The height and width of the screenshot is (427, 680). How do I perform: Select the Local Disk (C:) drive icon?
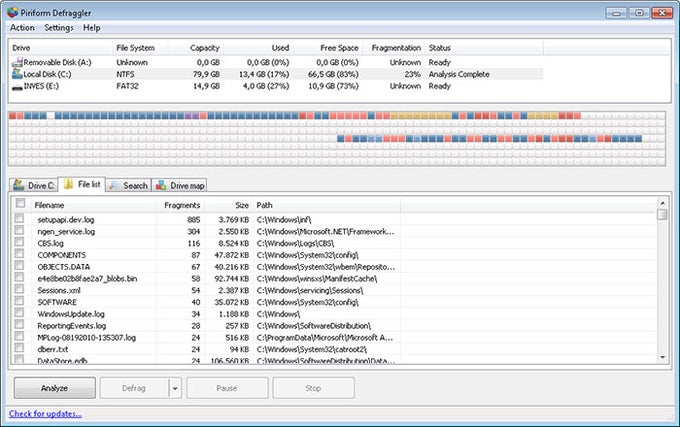click(x=17, y=74)
